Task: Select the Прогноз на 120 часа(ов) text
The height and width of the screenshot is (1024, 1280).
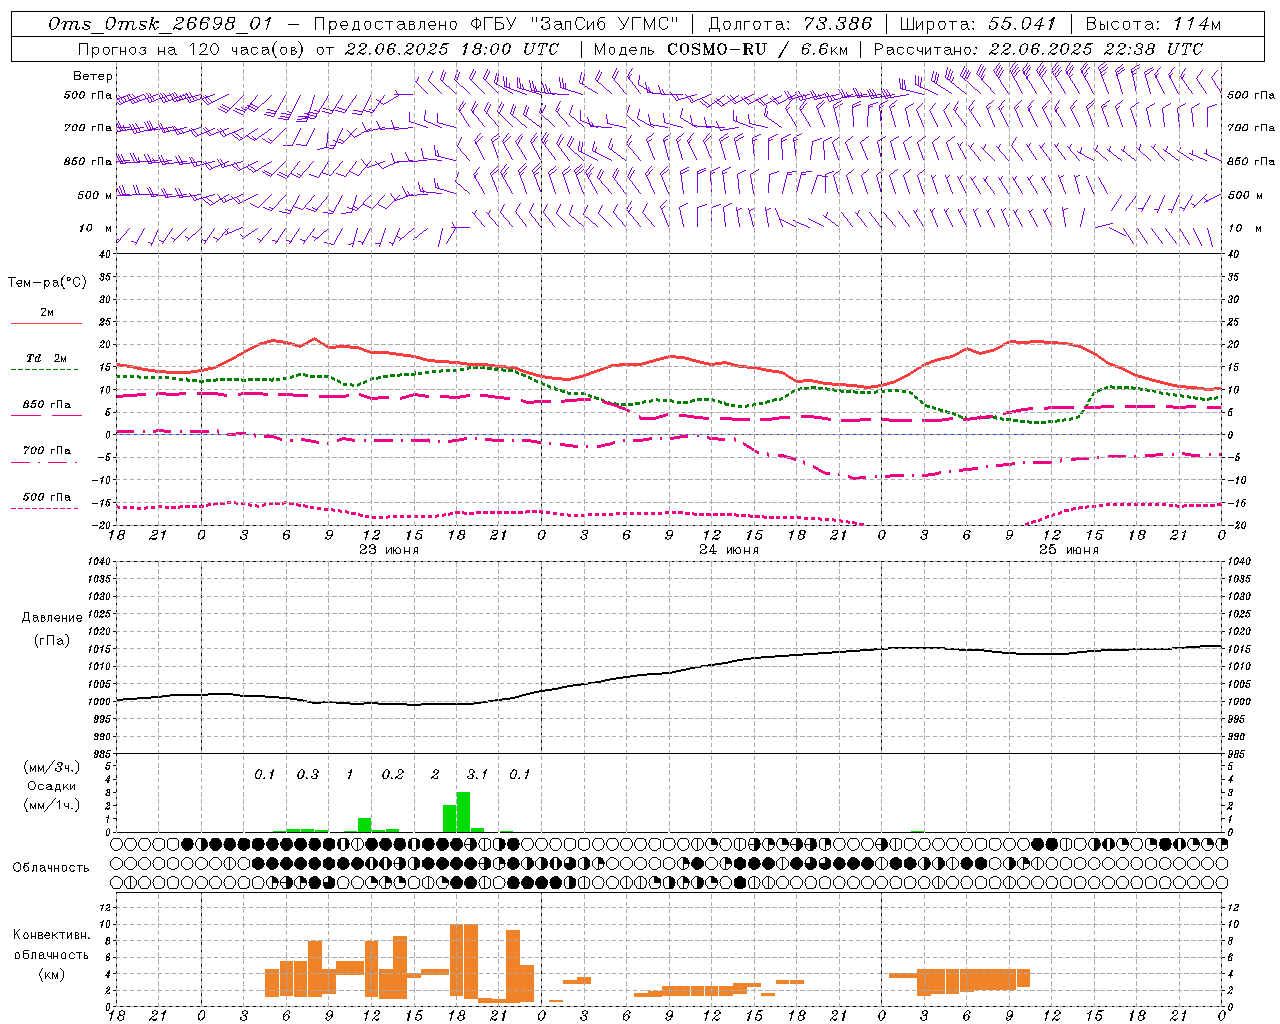Action: pyautogui.click(x=192, y=49)
